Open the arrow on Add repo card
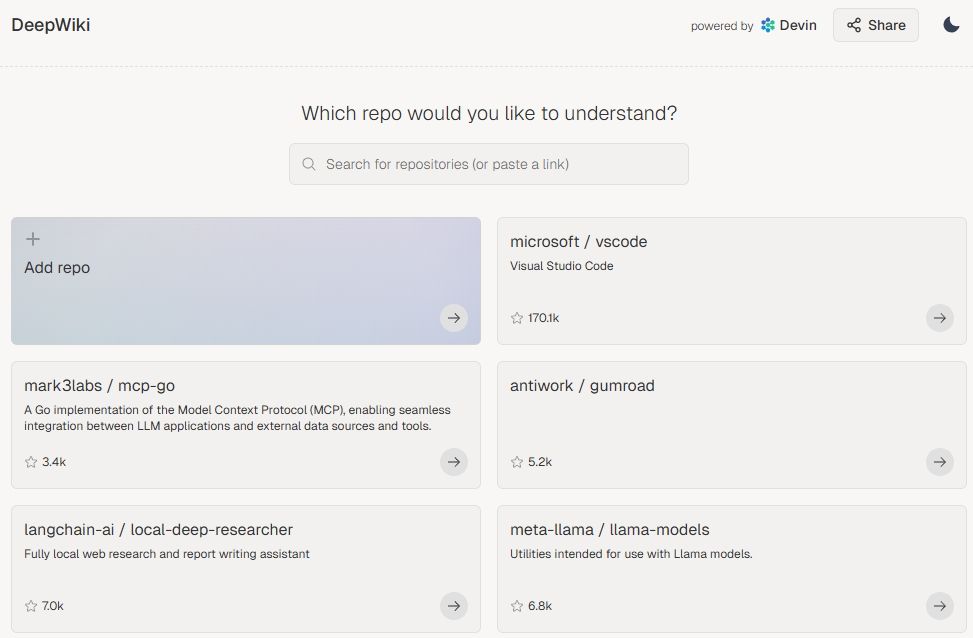 454,318
